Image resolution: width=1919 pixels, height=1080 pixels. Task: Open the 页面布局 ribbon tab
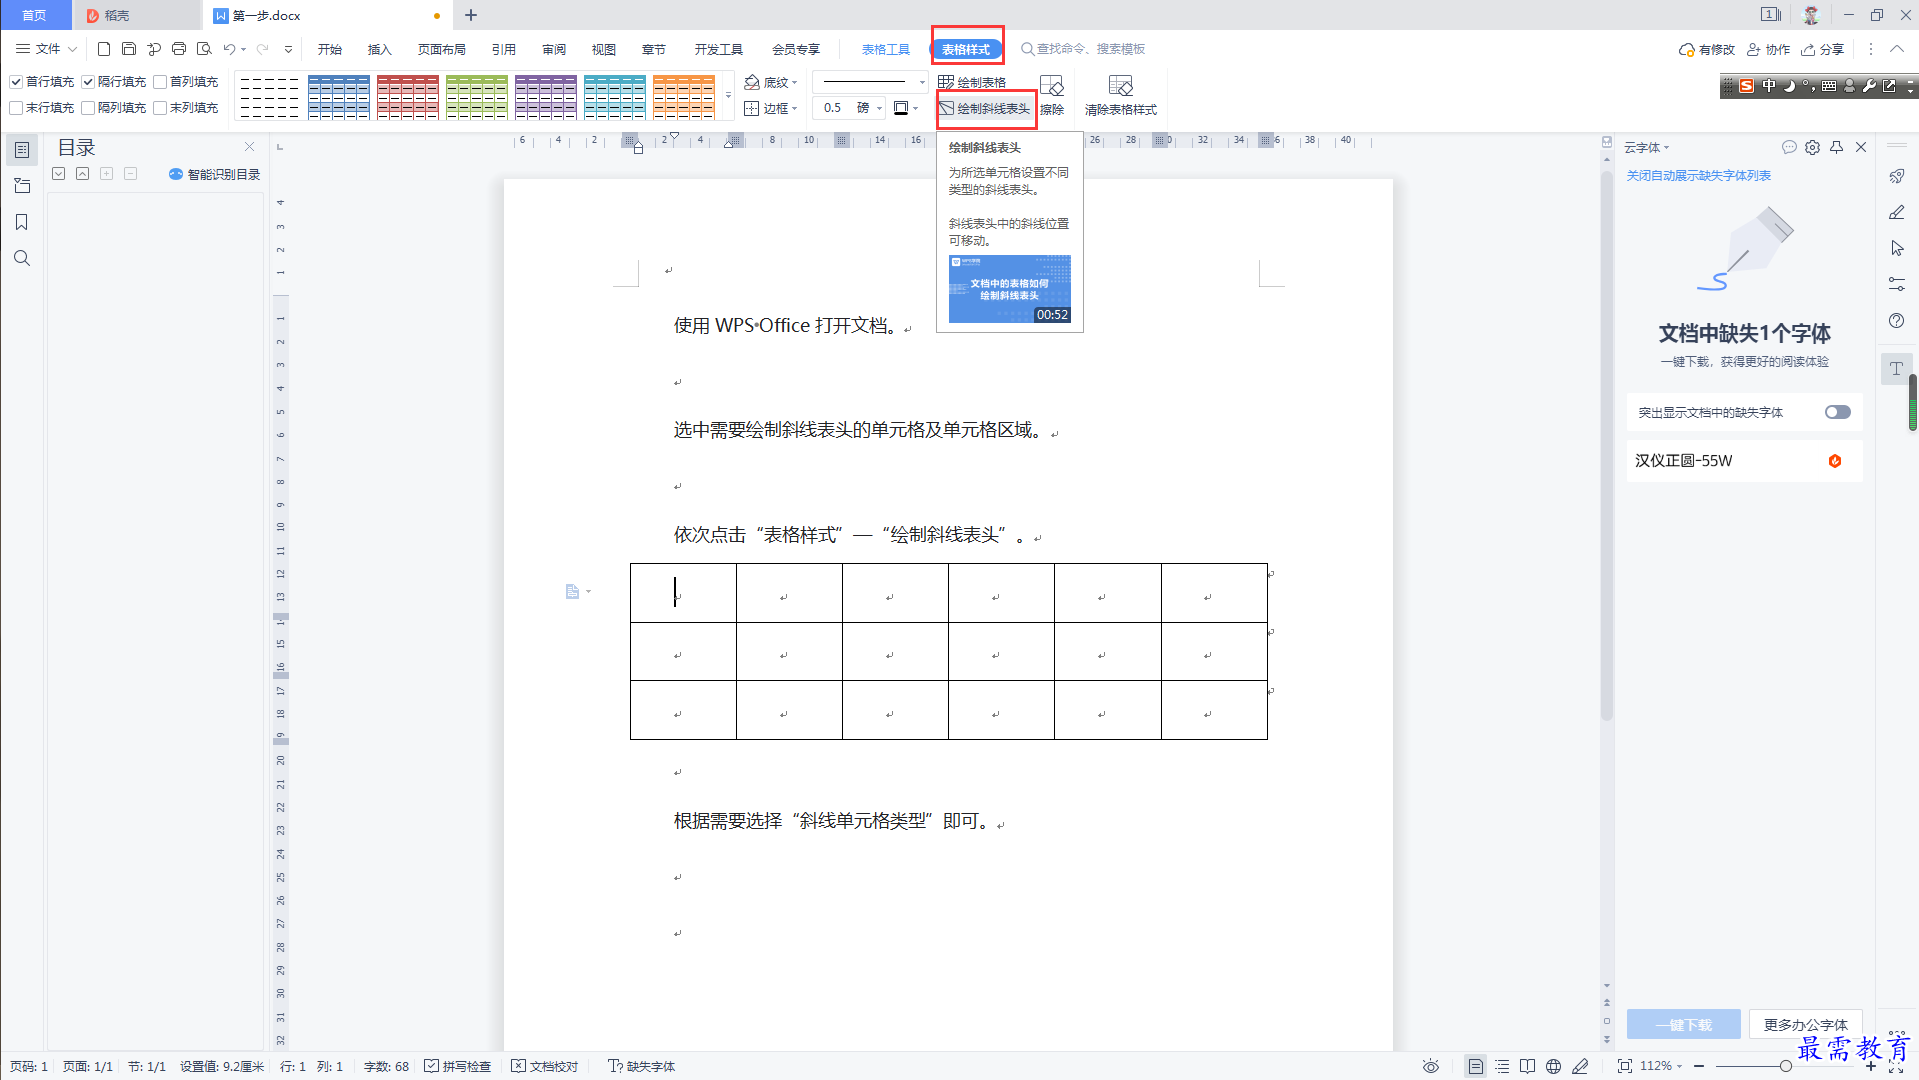coord(441,49)
